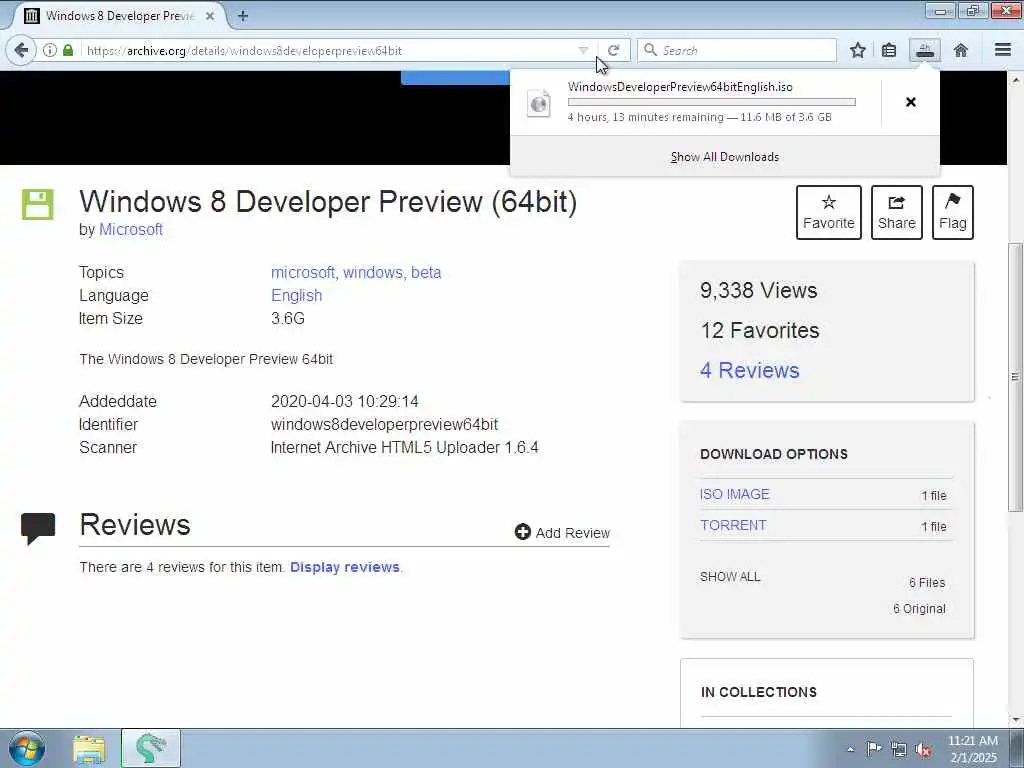
Task: Add item to favorites with Favorite button
Action: tap(829, 212)
